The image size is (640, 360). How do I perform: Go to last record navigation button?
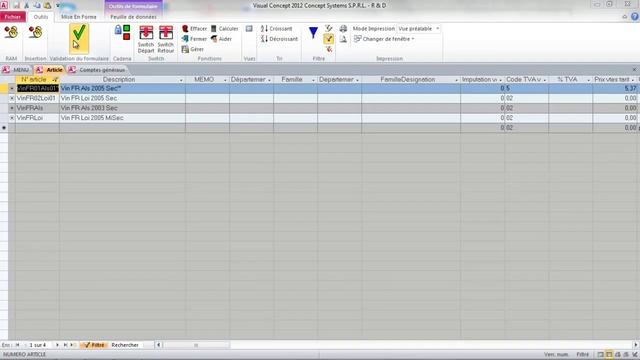[x=65, y=345]
